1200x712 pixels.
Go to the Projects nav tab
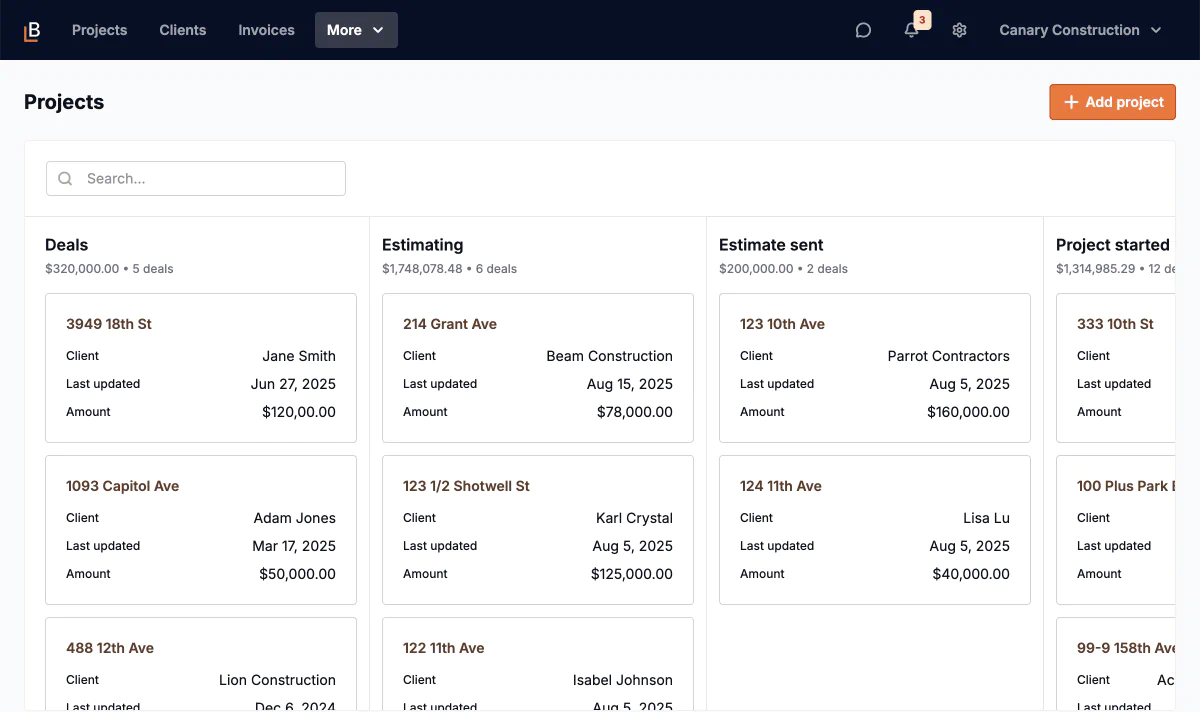[x=100, y=30]
